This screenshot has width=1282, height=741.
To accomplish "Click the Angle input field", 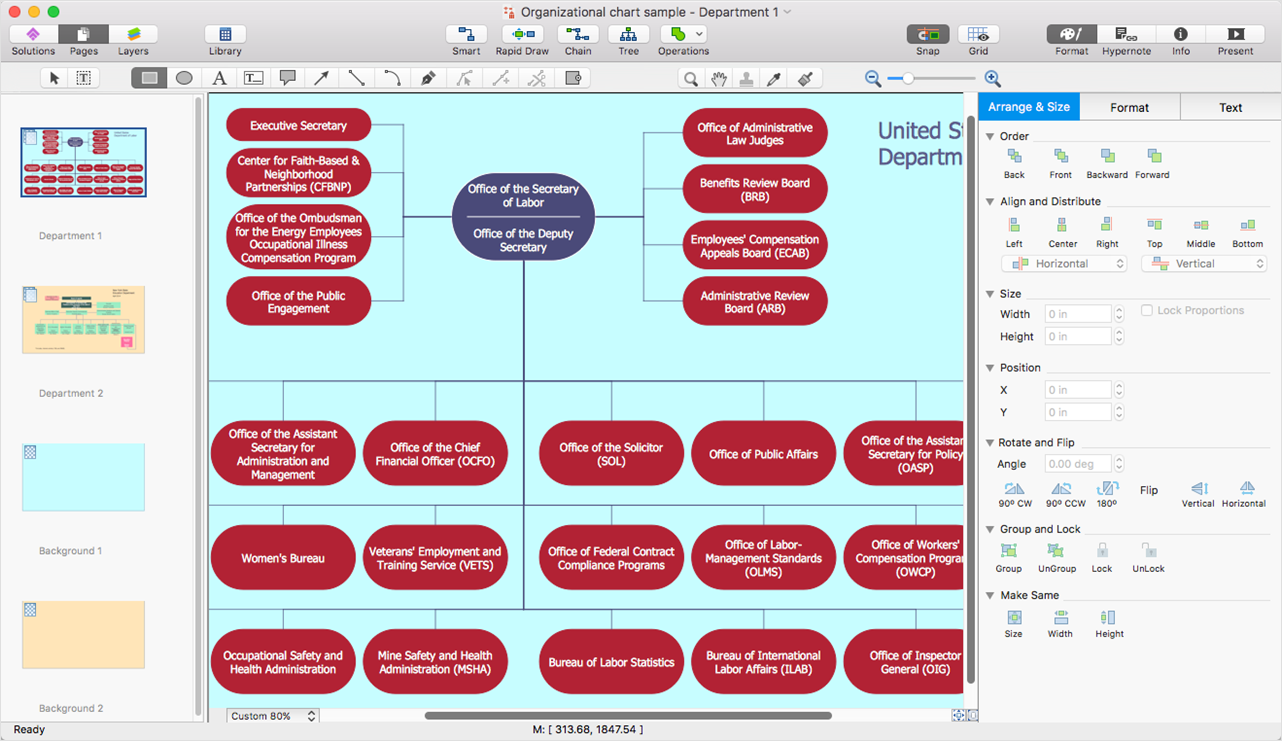I will (1078, 464).
